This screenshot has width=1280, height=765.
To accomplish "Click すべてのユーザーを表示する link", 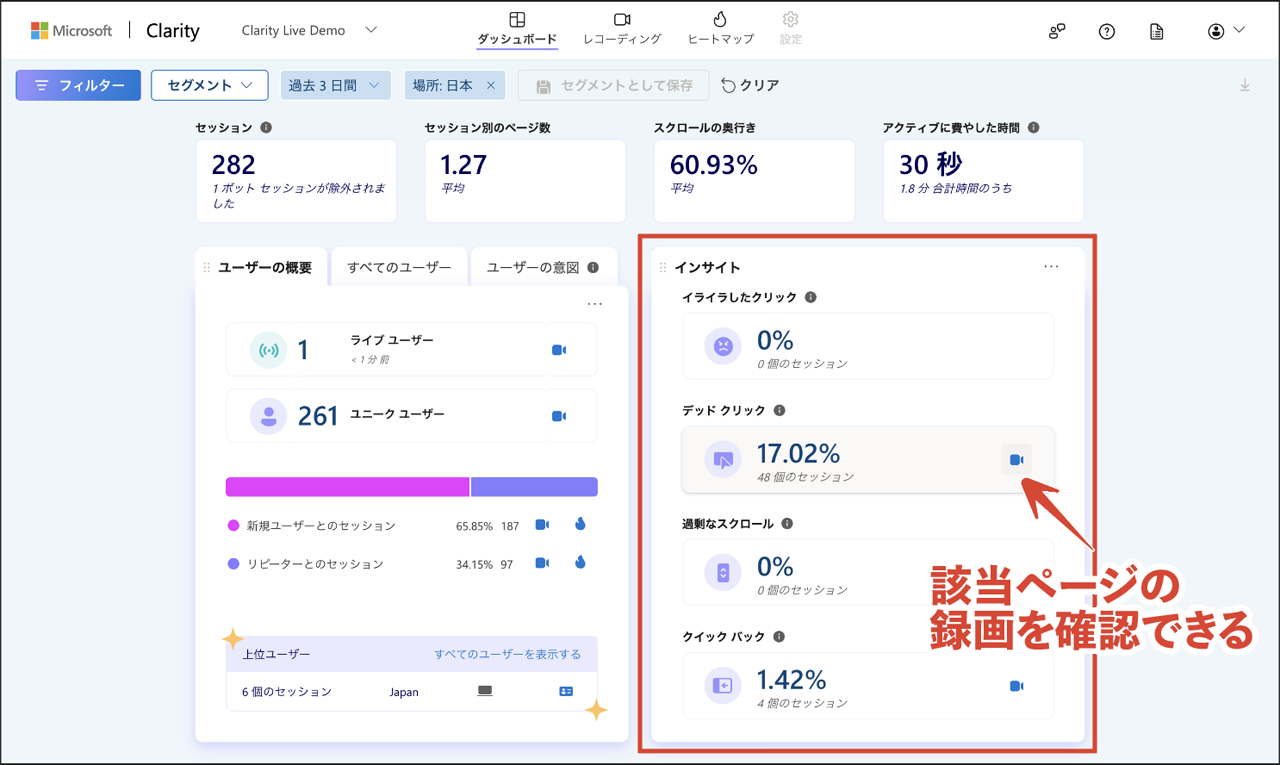I will [x=507, y=654].
